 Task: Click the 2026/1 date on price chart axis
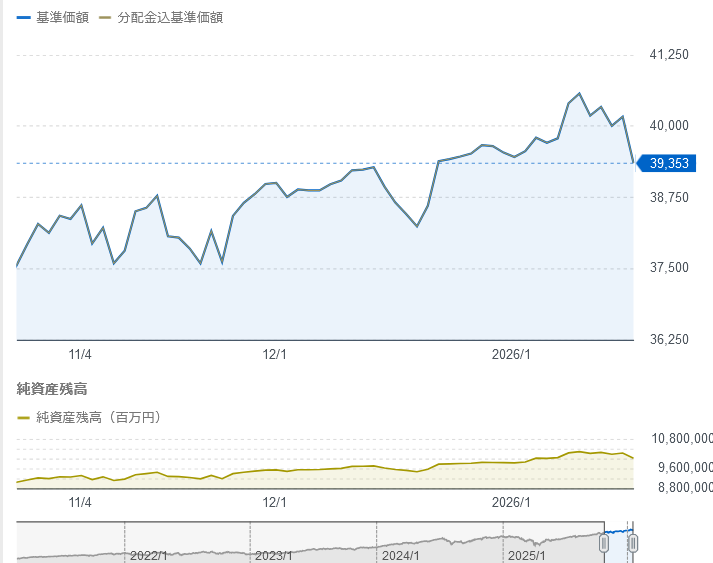click(511, 354)
